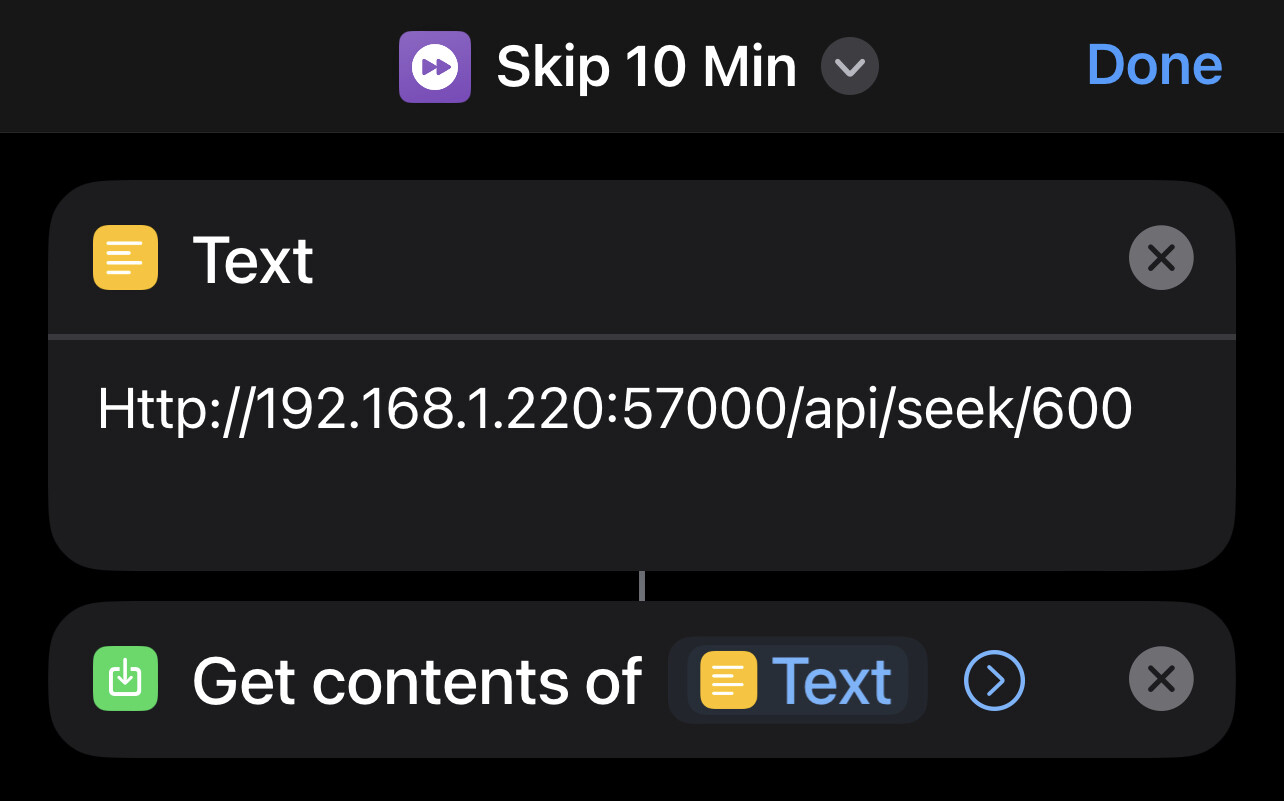Expand Get contents options with the circled arrow

coord(994,680)
